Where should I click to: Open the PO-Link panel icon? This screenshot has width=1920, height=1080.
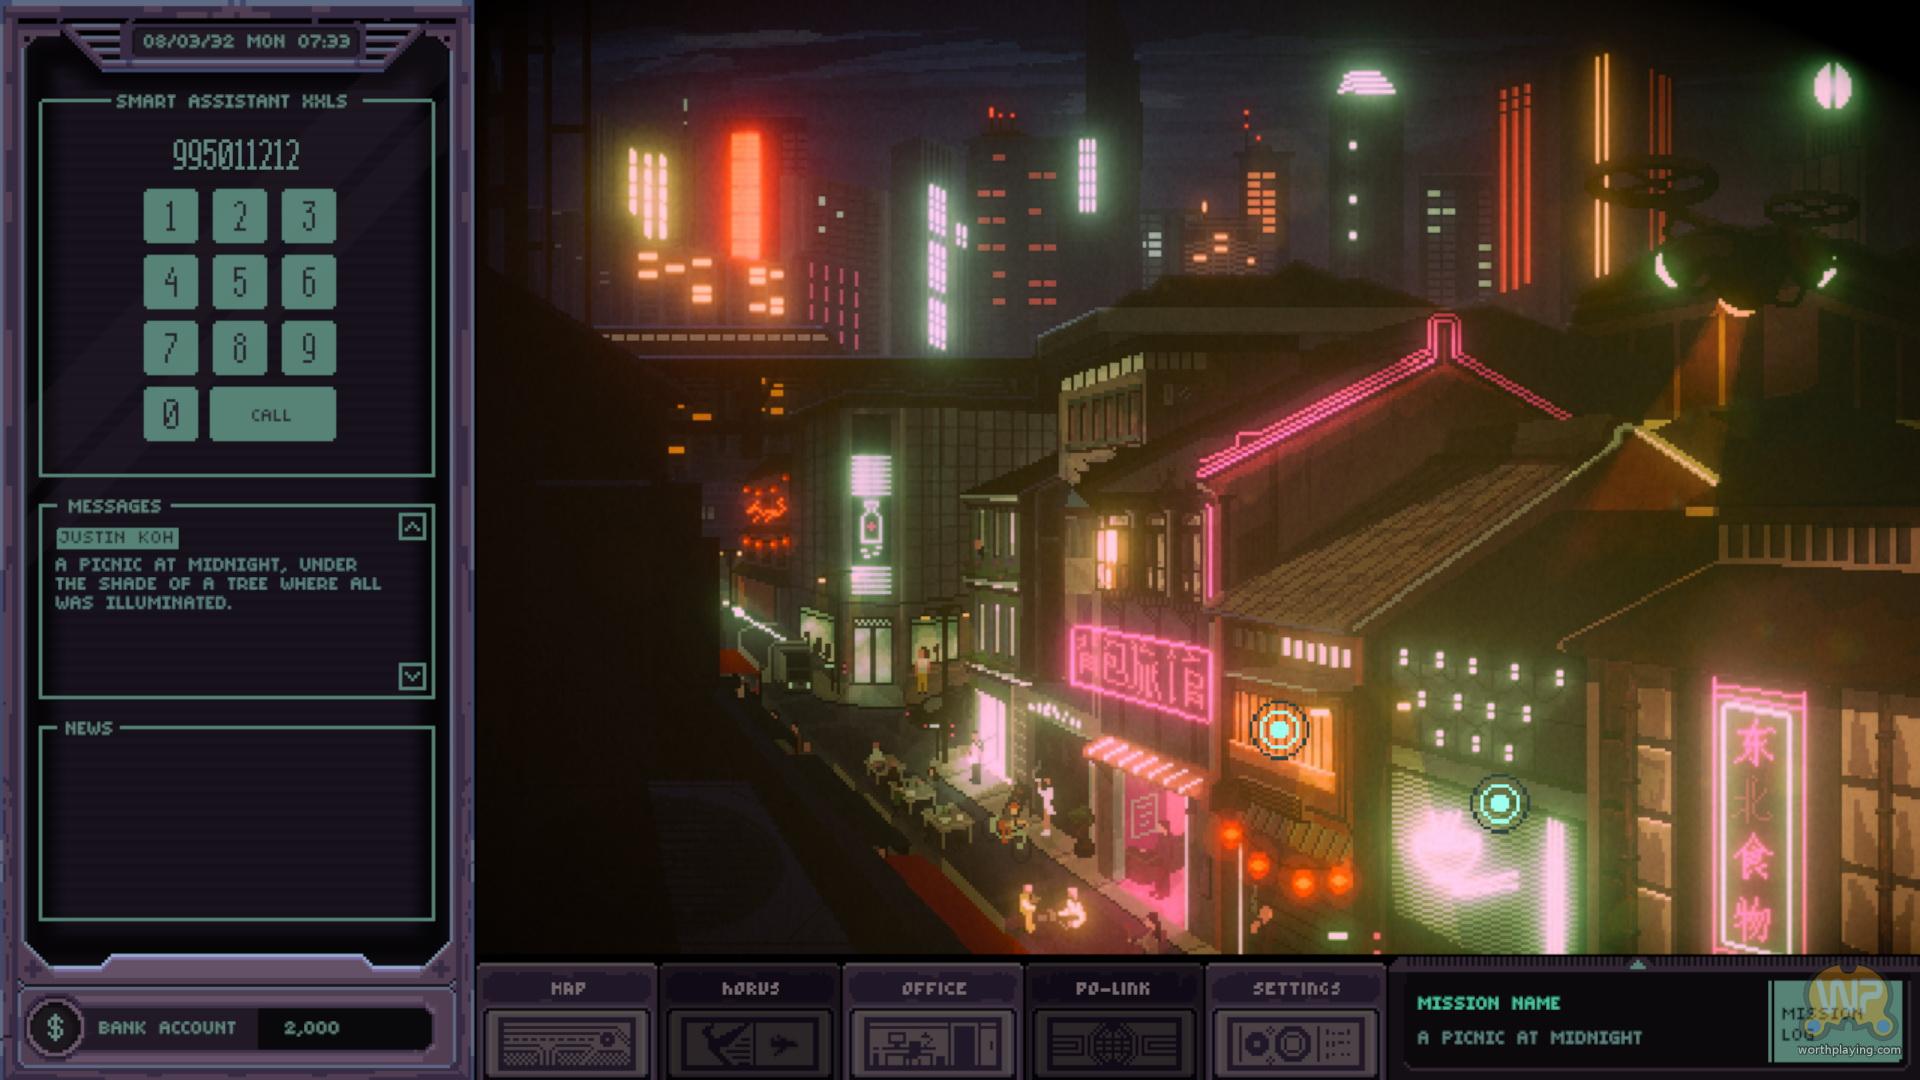[x=1113, y=1043]
